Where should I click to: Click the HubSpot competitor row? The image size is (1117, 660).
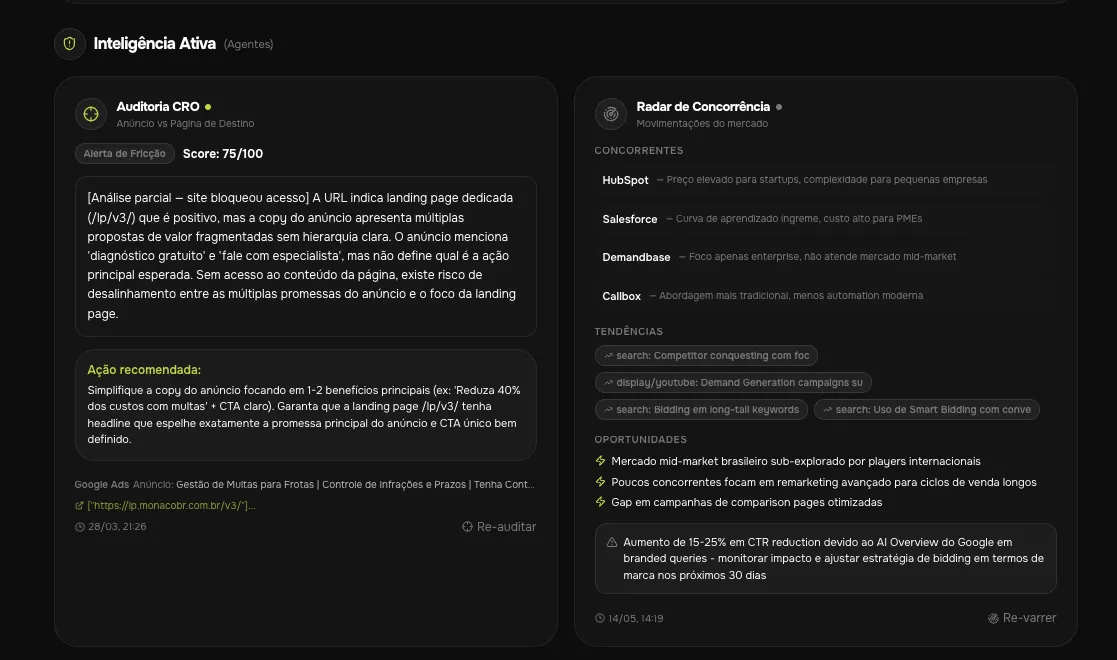(x=825, y=180)
